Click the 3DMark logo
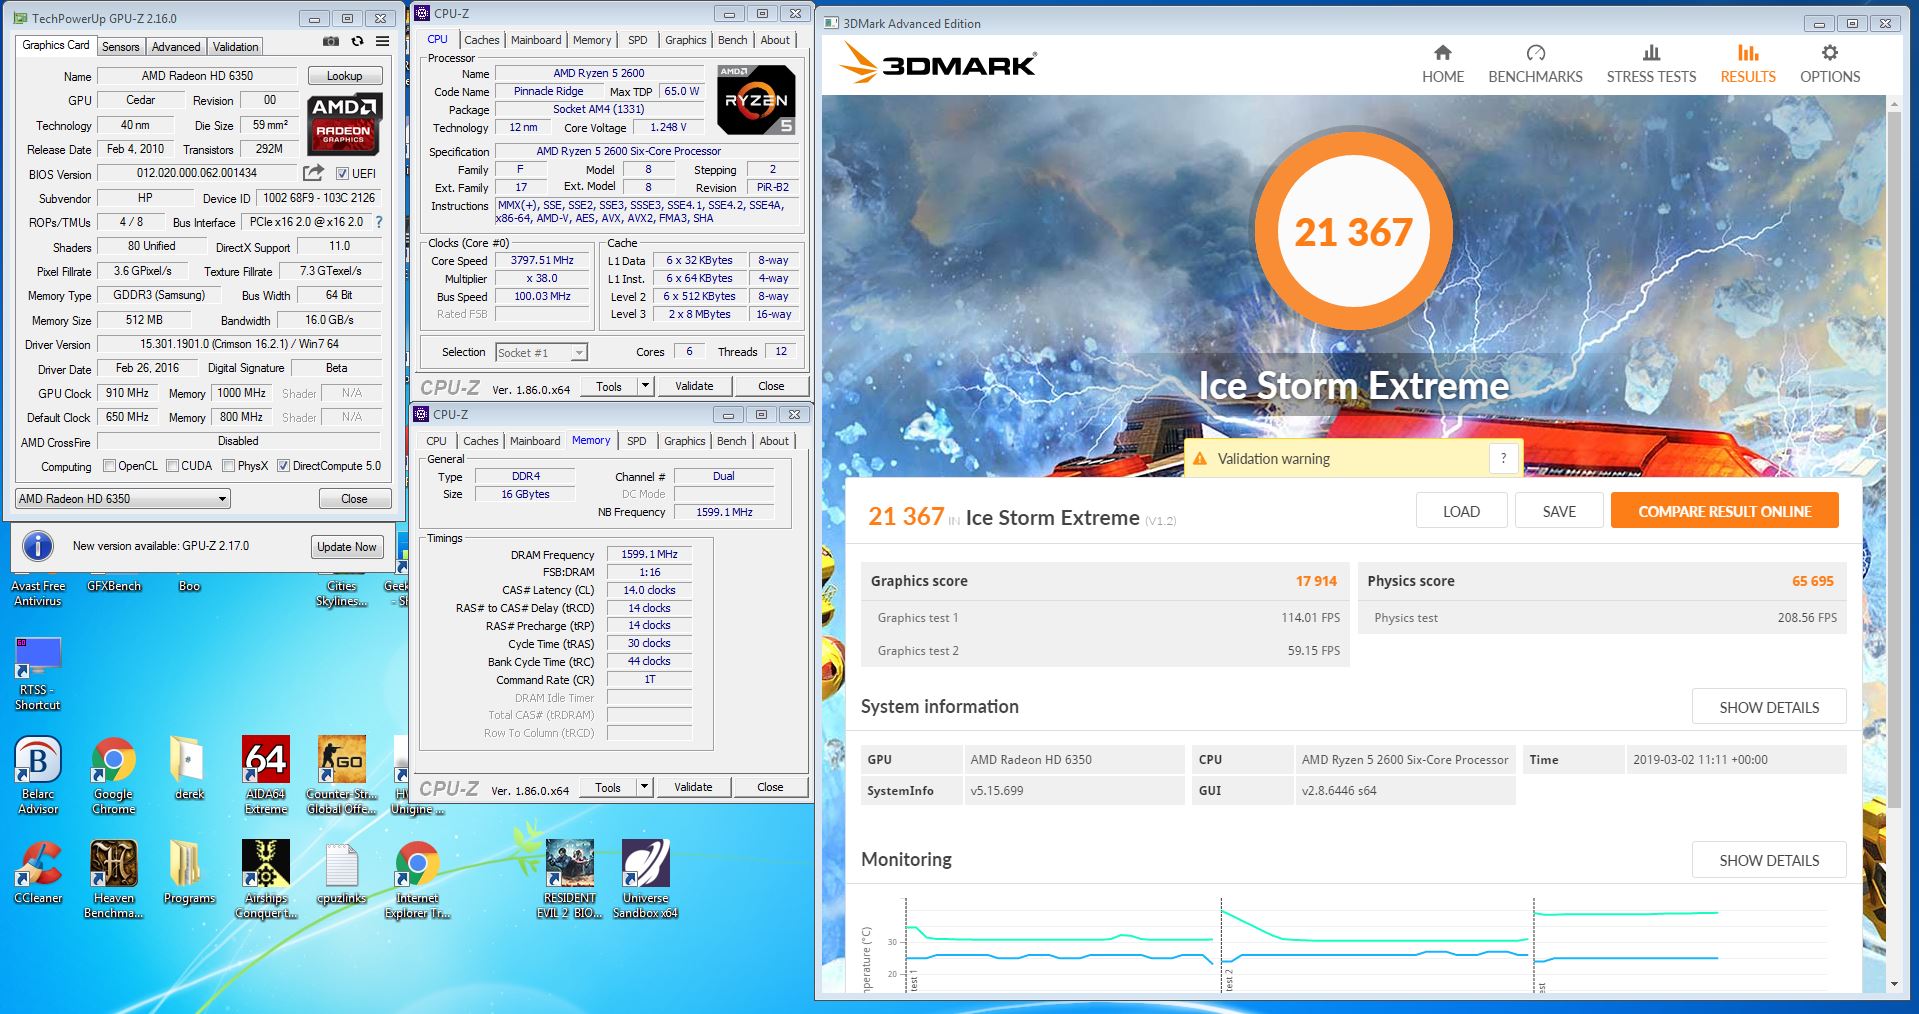The width and height of the screenshot is (1919, 1014). point(938,64)
